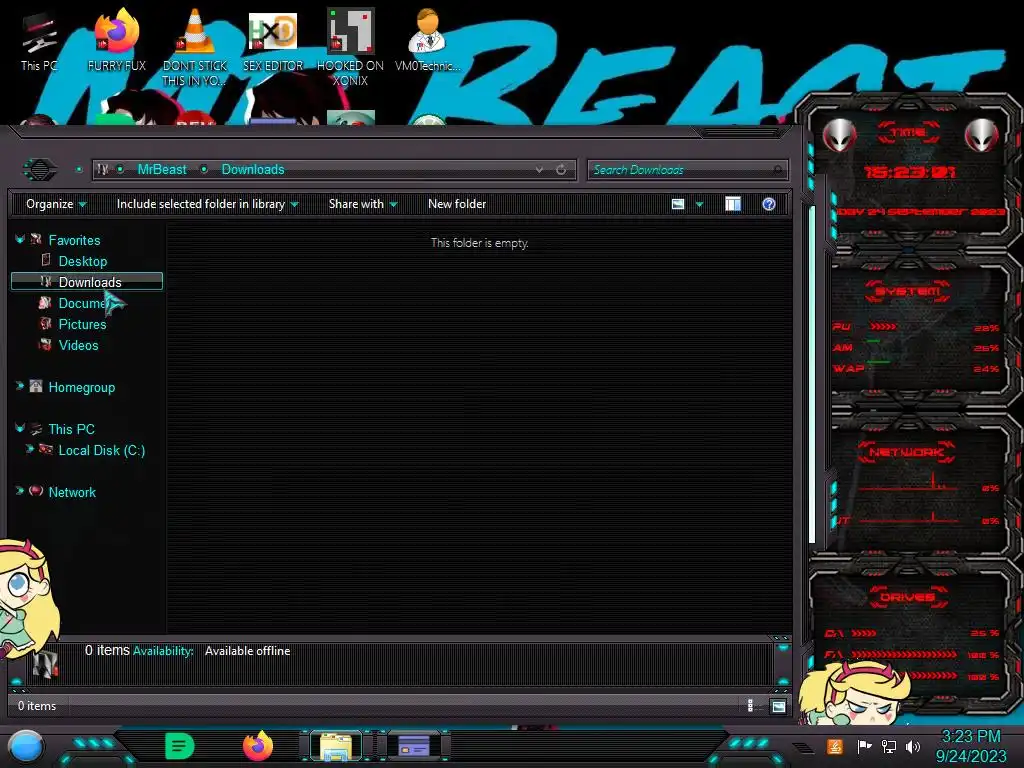
Task: Click File Explorer taskbar button
Action: point(336,746)
